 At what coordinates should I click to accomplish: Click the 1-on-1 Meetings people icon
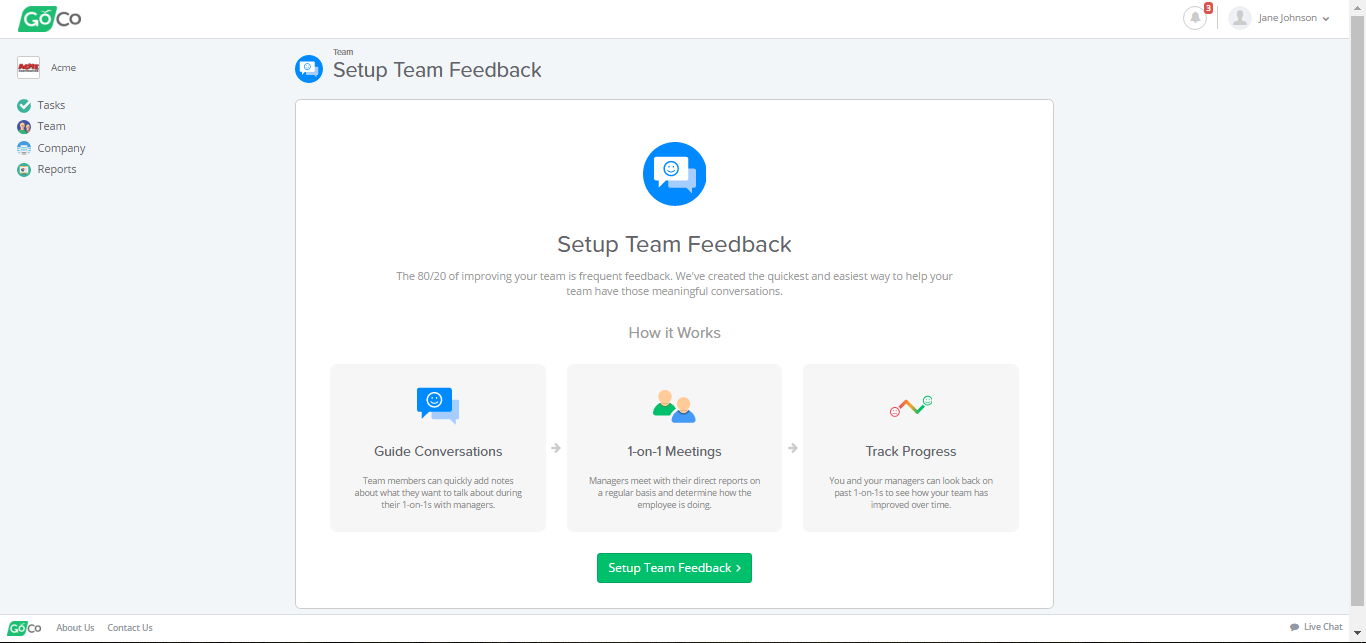674,405
